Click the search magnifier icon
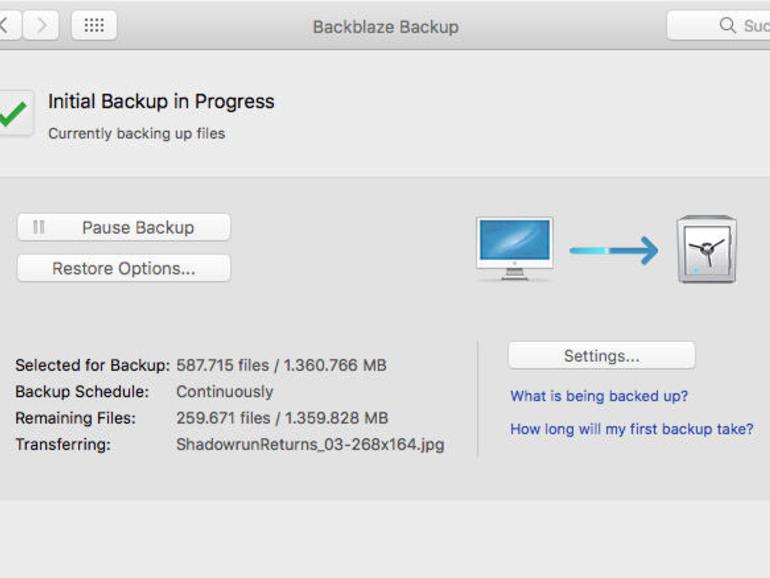The image size is (770, 578). point(727,25)
